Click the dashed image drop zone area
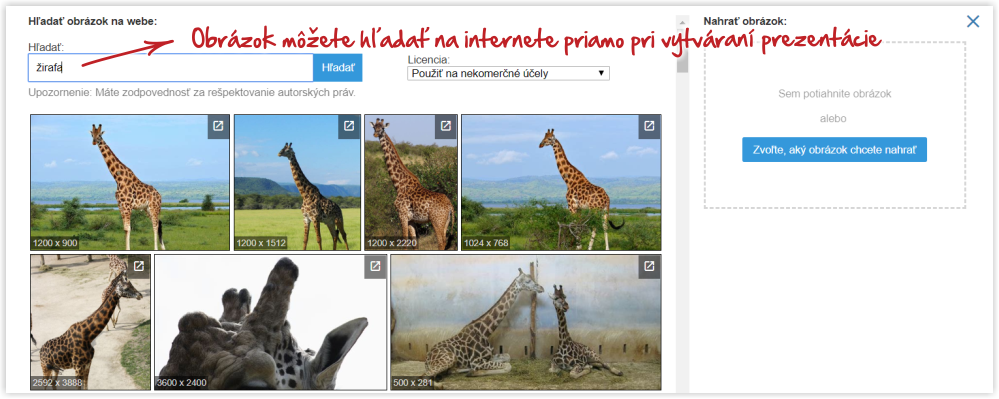This screenshot has width=999, height=399. pyautogui.click(x=835, y=125)
